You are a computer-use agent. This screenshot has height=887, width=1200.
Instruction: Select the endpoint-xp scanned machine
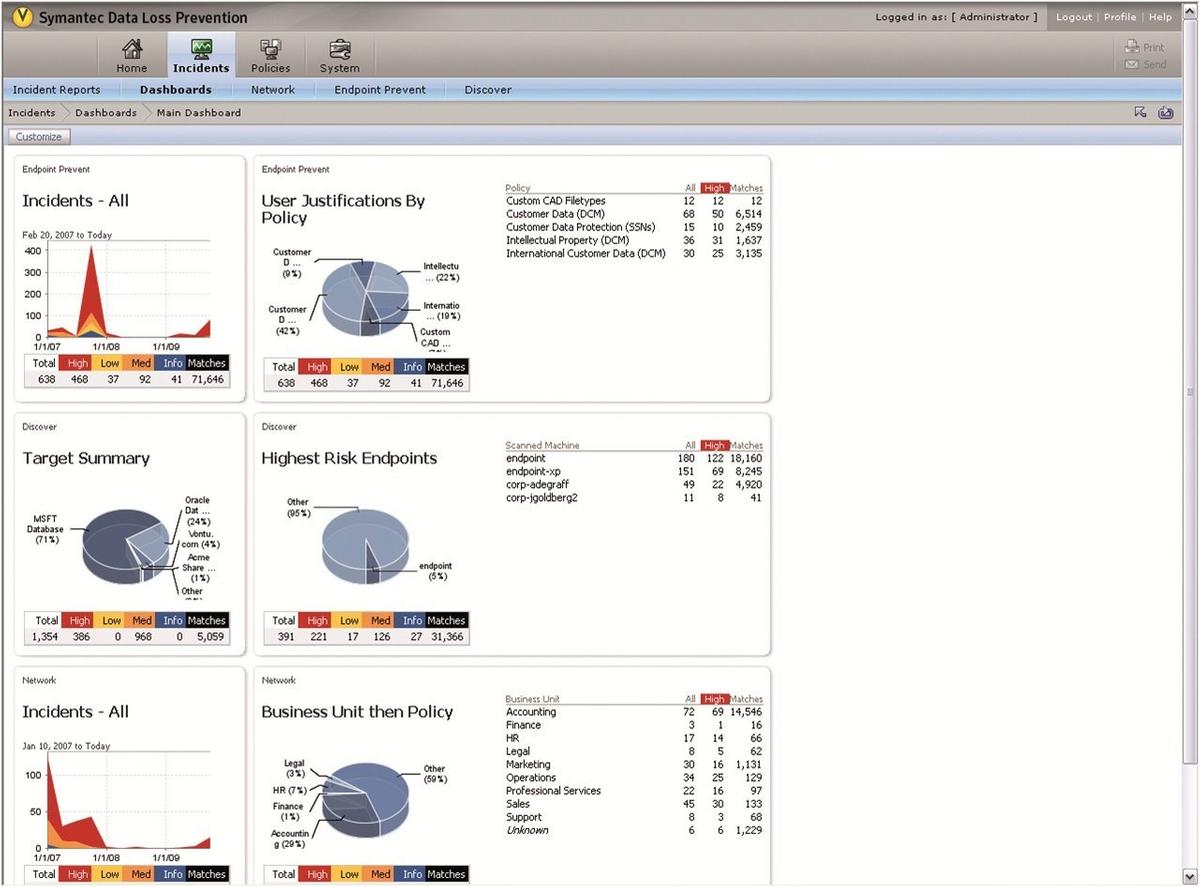pos(634,471)
